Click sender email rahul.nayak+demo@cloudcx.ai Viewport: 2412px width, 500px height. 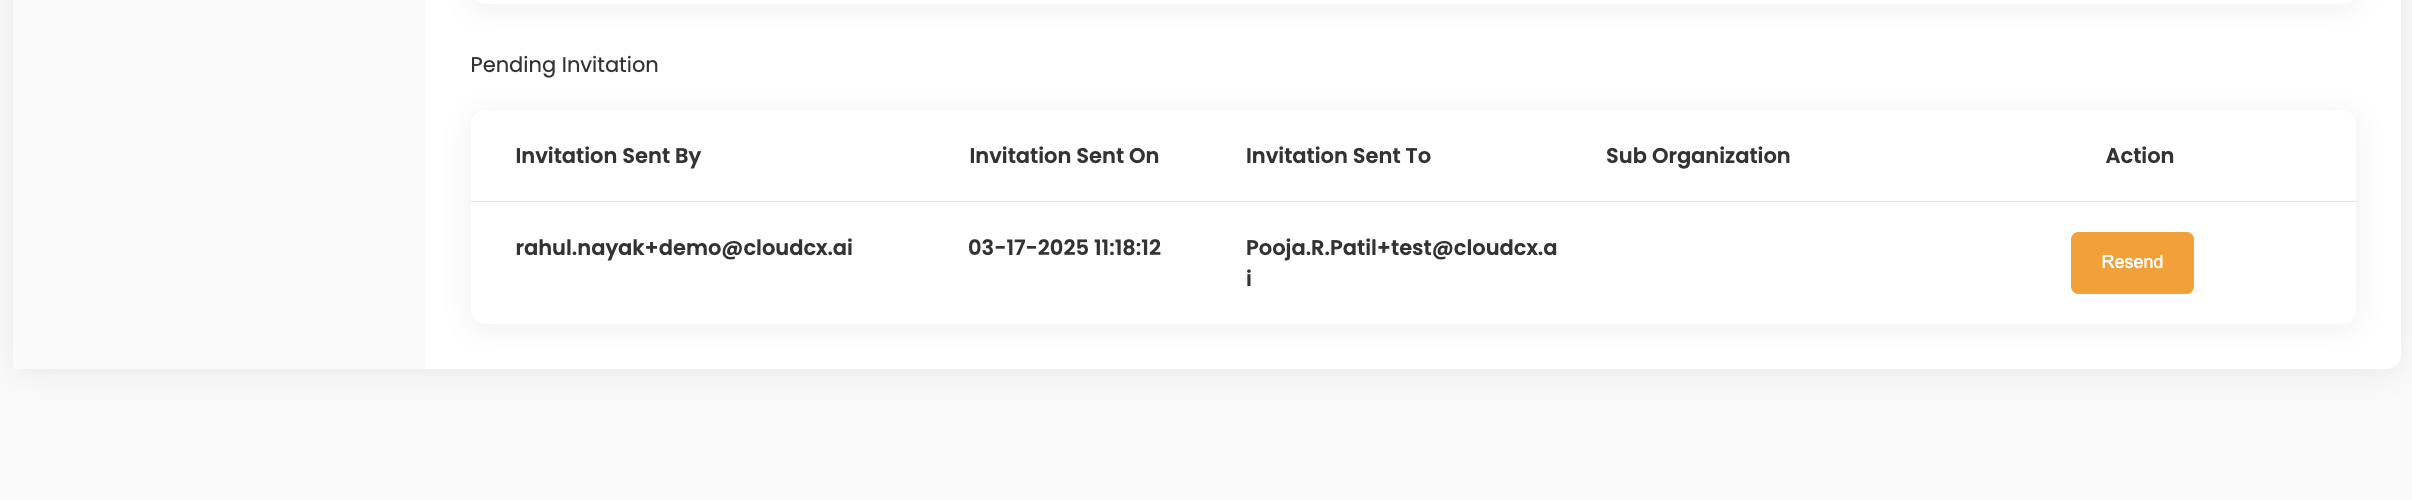[x=683, y=248]
